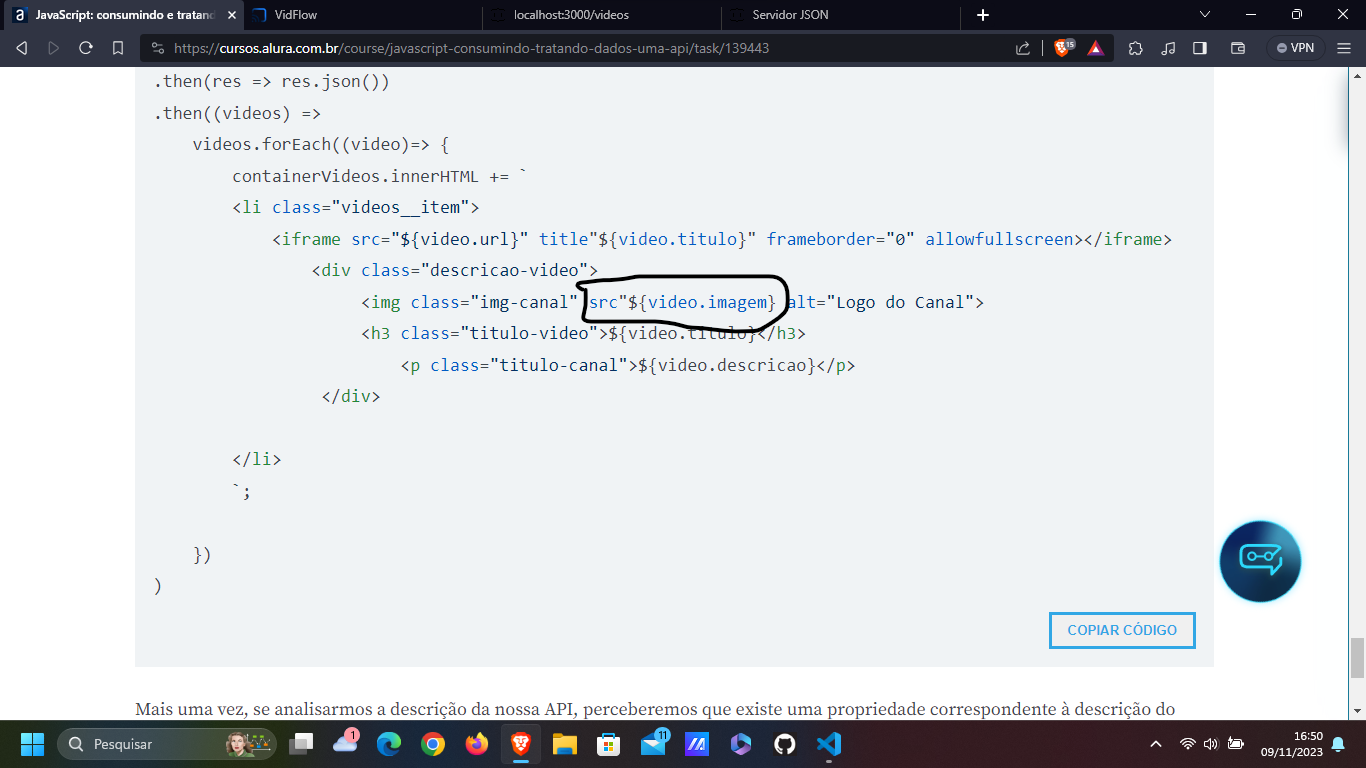Open the notifications bell icon
Screen dimensions: 1366x768
click(x=1338, y=744)
